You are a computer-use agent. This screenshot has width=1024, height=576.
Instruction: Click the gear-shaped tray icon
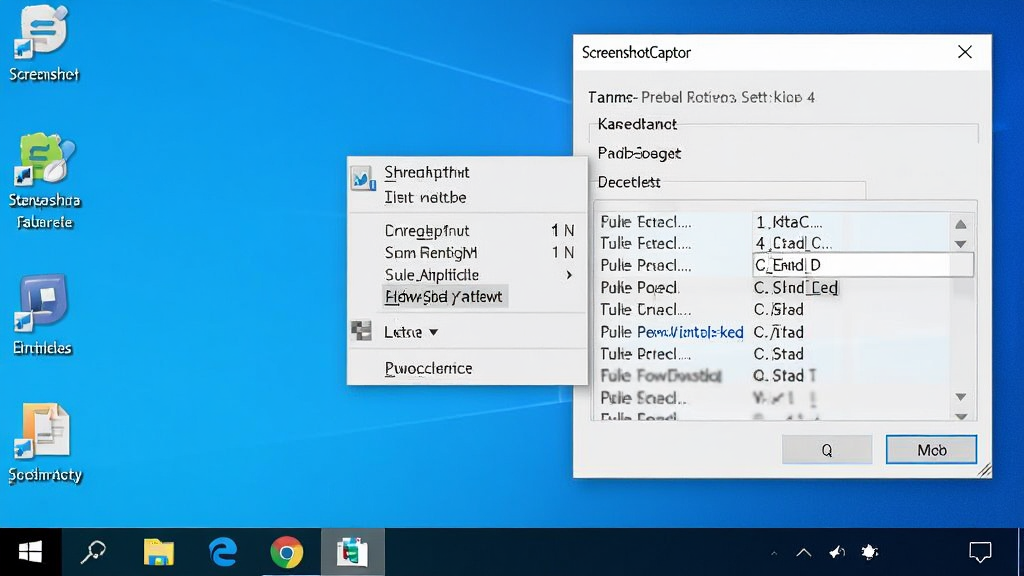point(870,552)
